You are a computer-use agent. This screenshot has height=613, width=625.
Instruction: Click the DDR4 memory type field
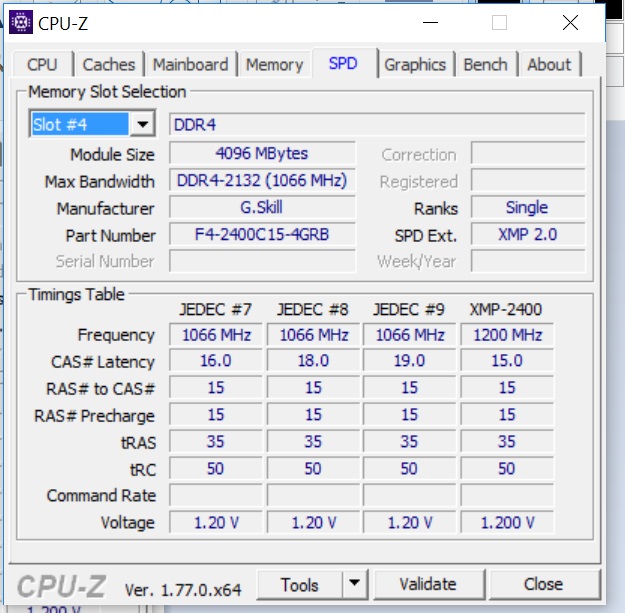[377, 125]
